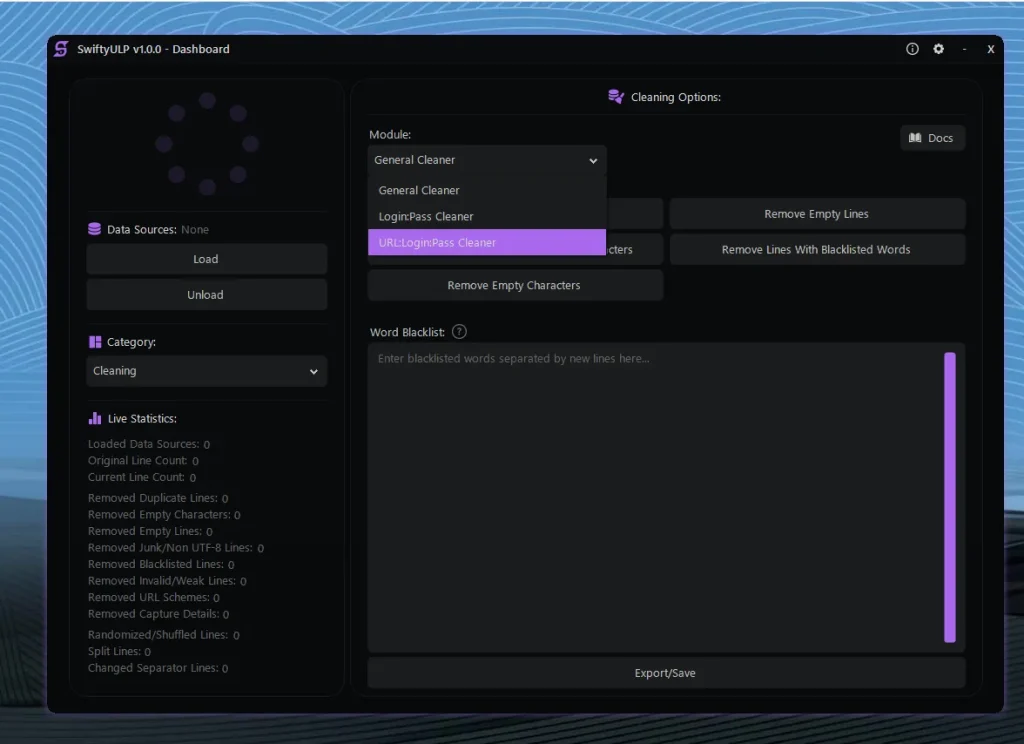
Task: Click the chart icon beside Live Statistics
Action: point(93,418)
